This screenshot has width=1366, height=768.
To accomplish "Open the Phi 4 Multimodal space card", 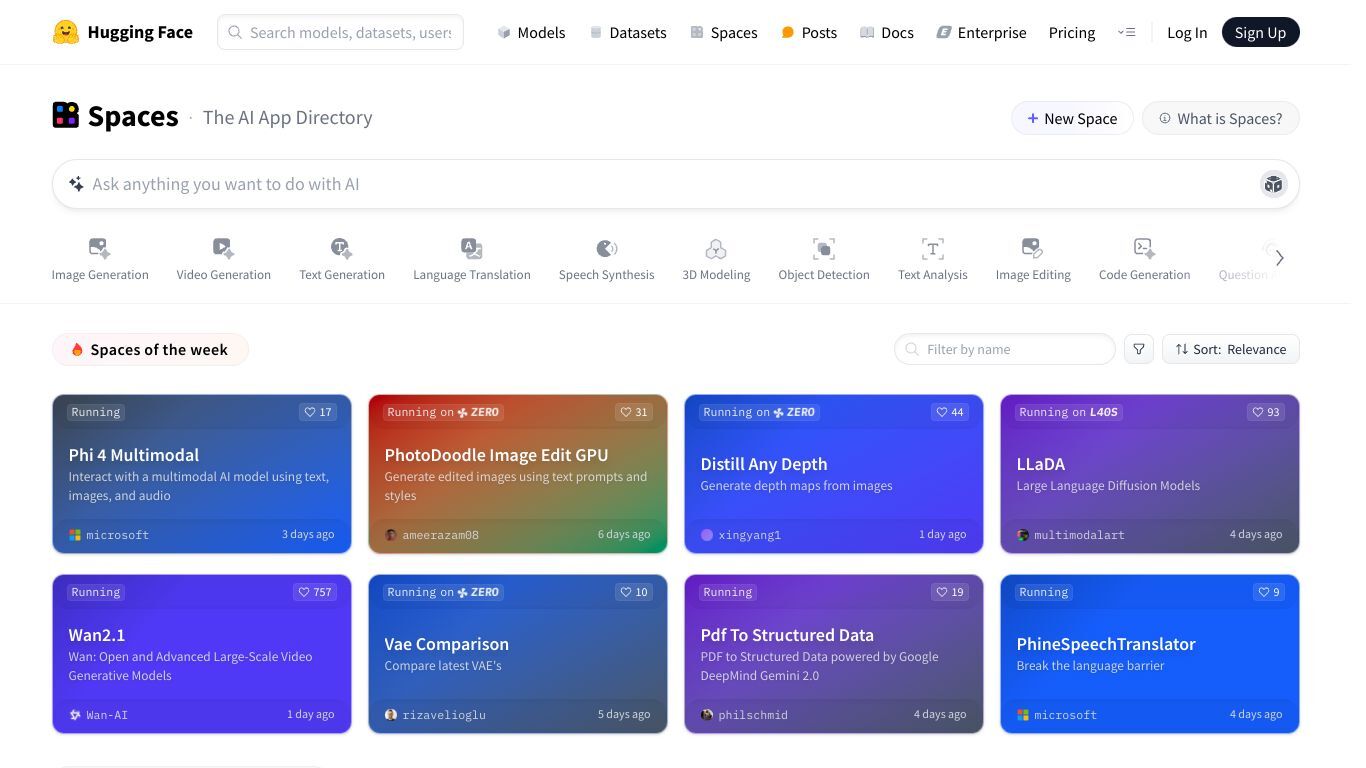I will coord(202,474).
